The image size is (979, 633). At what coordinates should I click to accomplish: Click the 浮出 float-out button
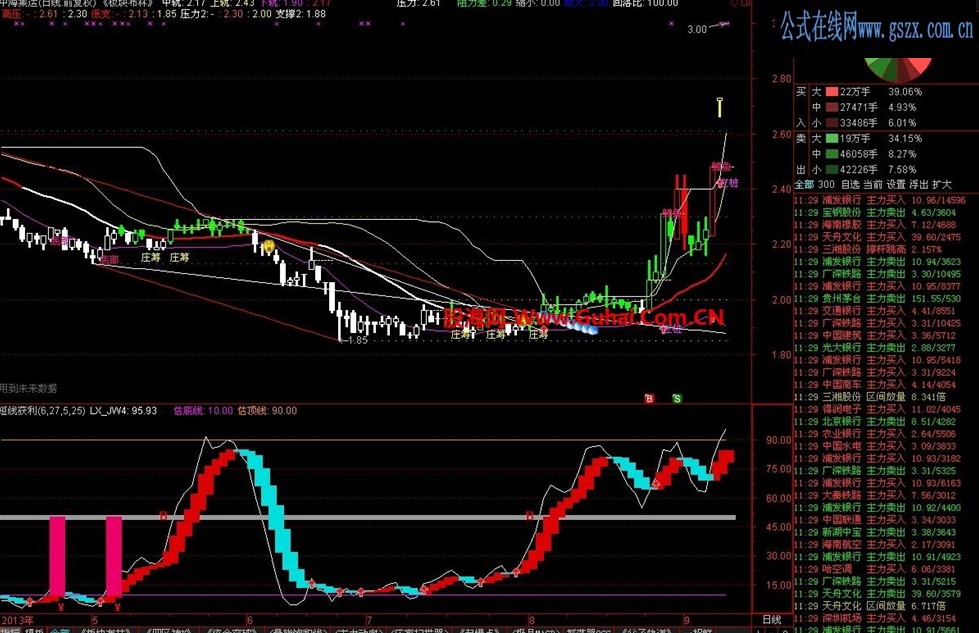tap(918, 185)
